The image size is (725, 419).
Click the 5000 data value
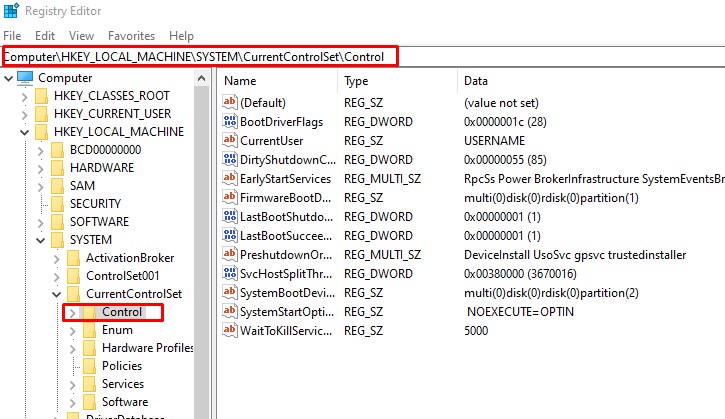tap(476, 331)
